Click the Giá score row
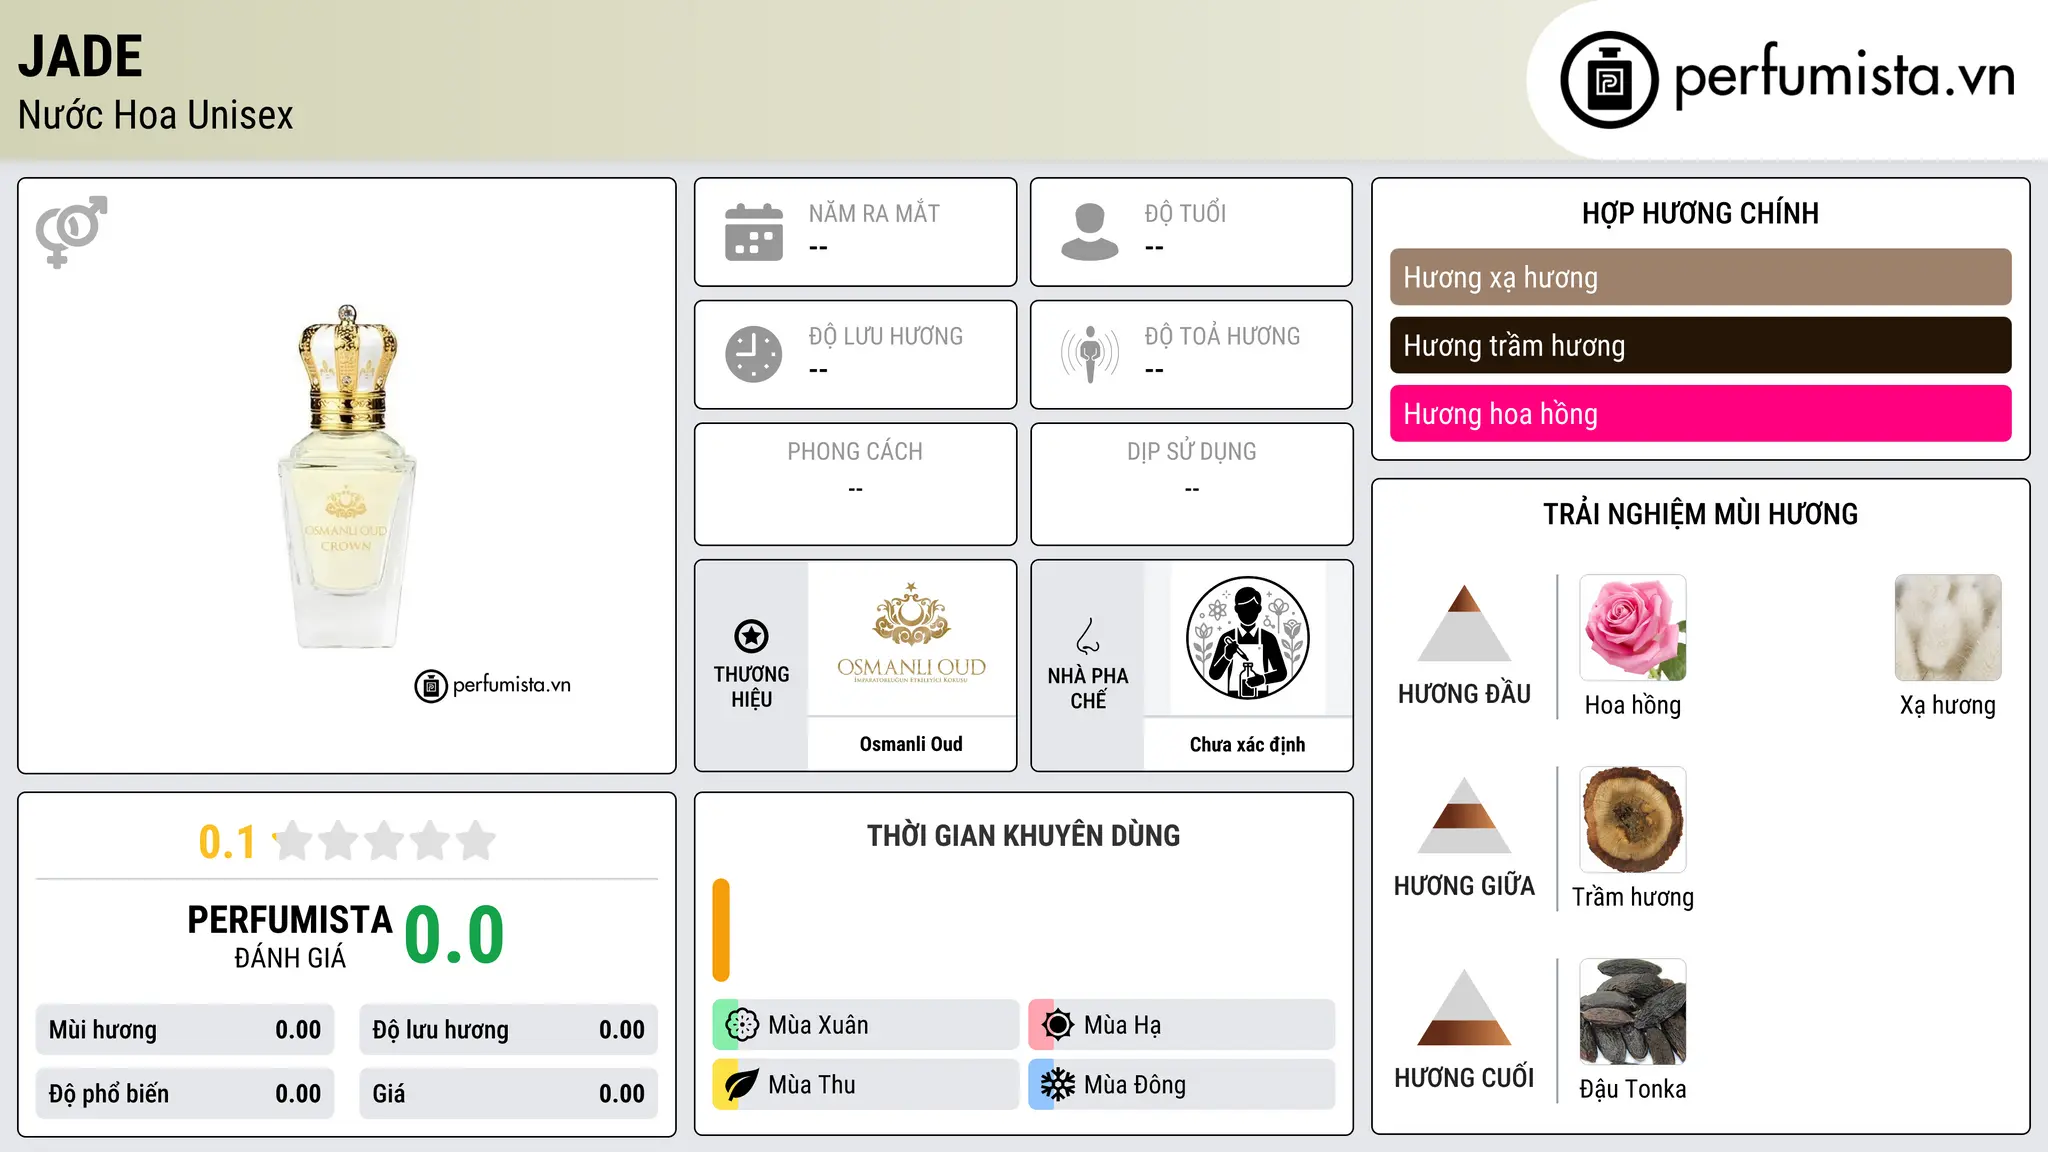The image size is (2048, 1152). pyautogui.click(x=509, y=1094)
